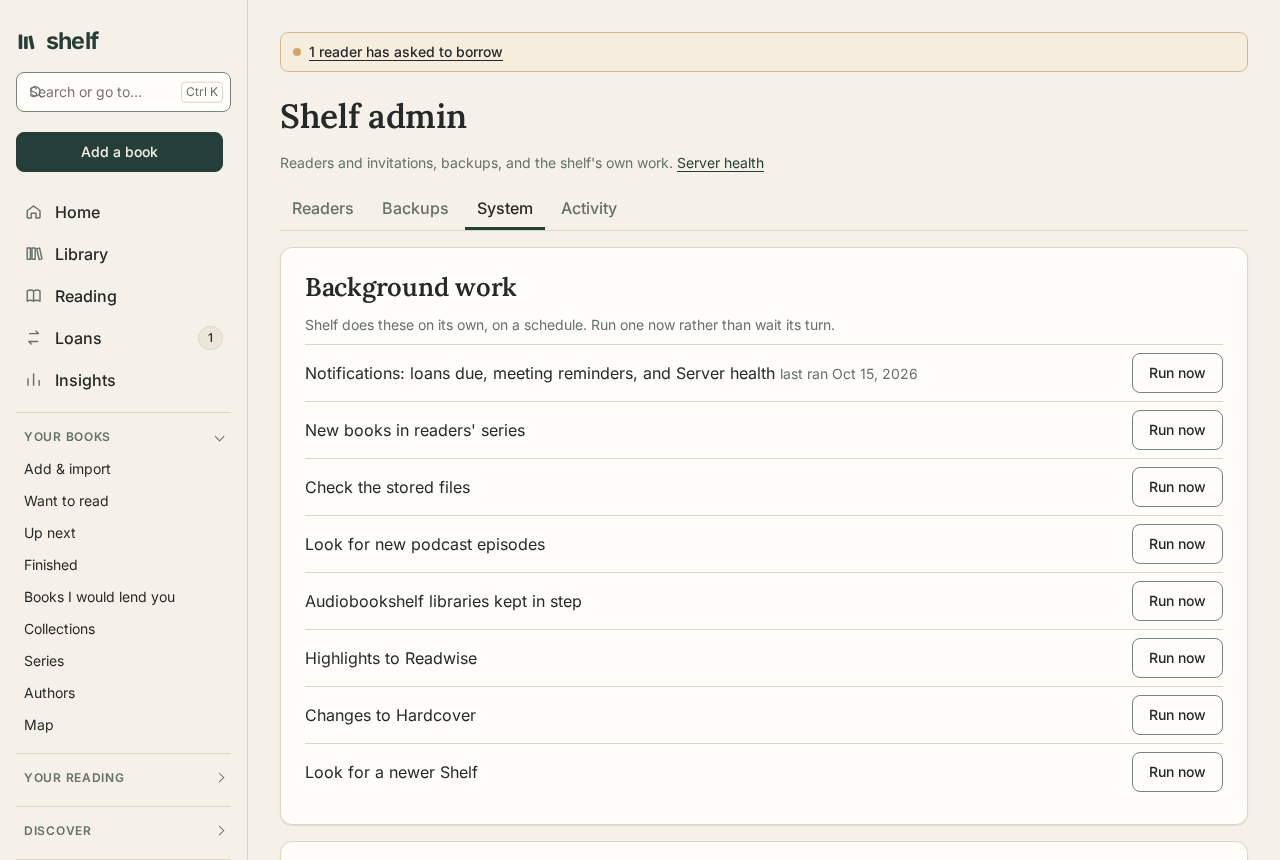Browse Series in the sidebar

click(x=44, y=661)
